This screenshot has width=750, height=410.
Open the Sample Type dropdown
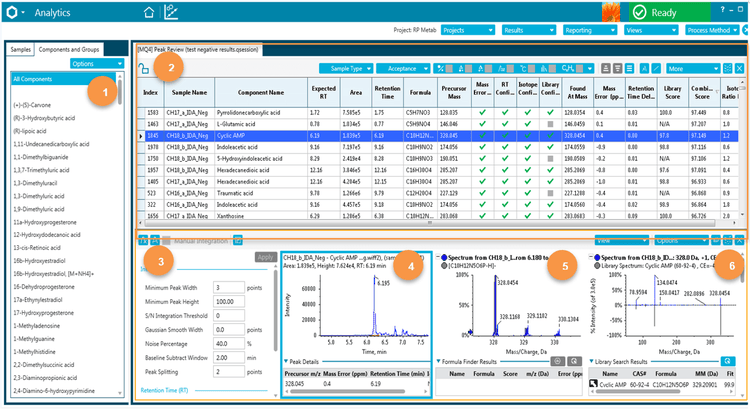click(348, 69)
